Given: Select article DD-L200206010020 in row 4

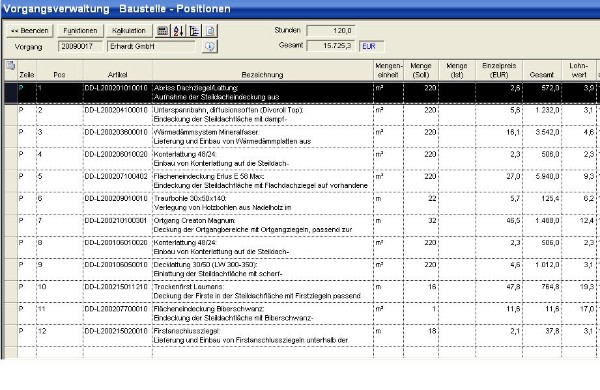Looking at the screenshot, I should tap(116, 154).
